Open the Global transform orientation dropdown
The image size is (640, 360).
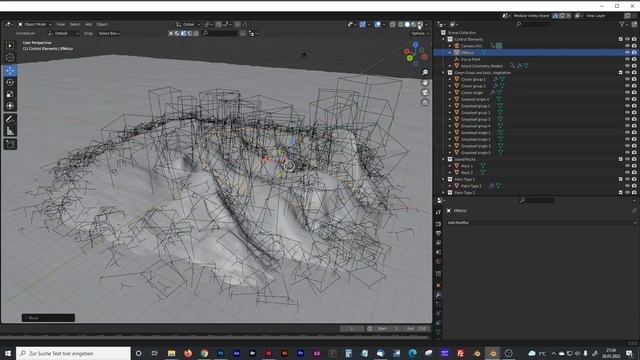click(188, 24)
